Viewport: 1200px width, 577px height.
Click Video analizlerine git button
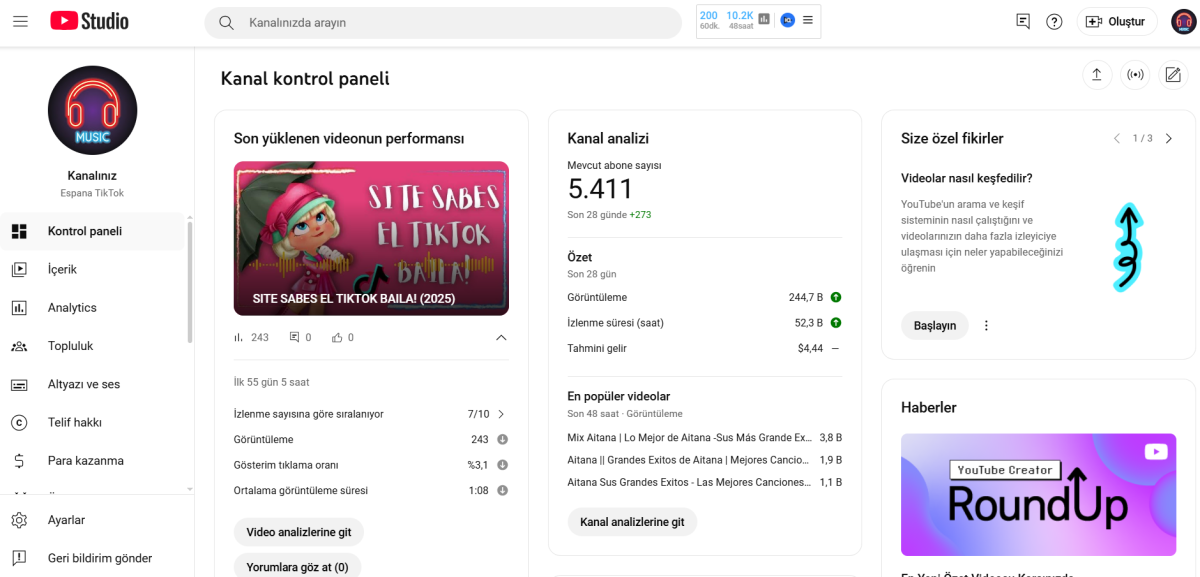pos(299,532)
